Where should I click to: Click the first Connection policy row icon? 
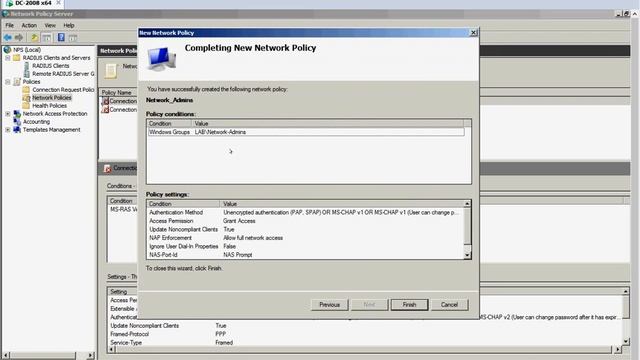(x=105, y=101)
